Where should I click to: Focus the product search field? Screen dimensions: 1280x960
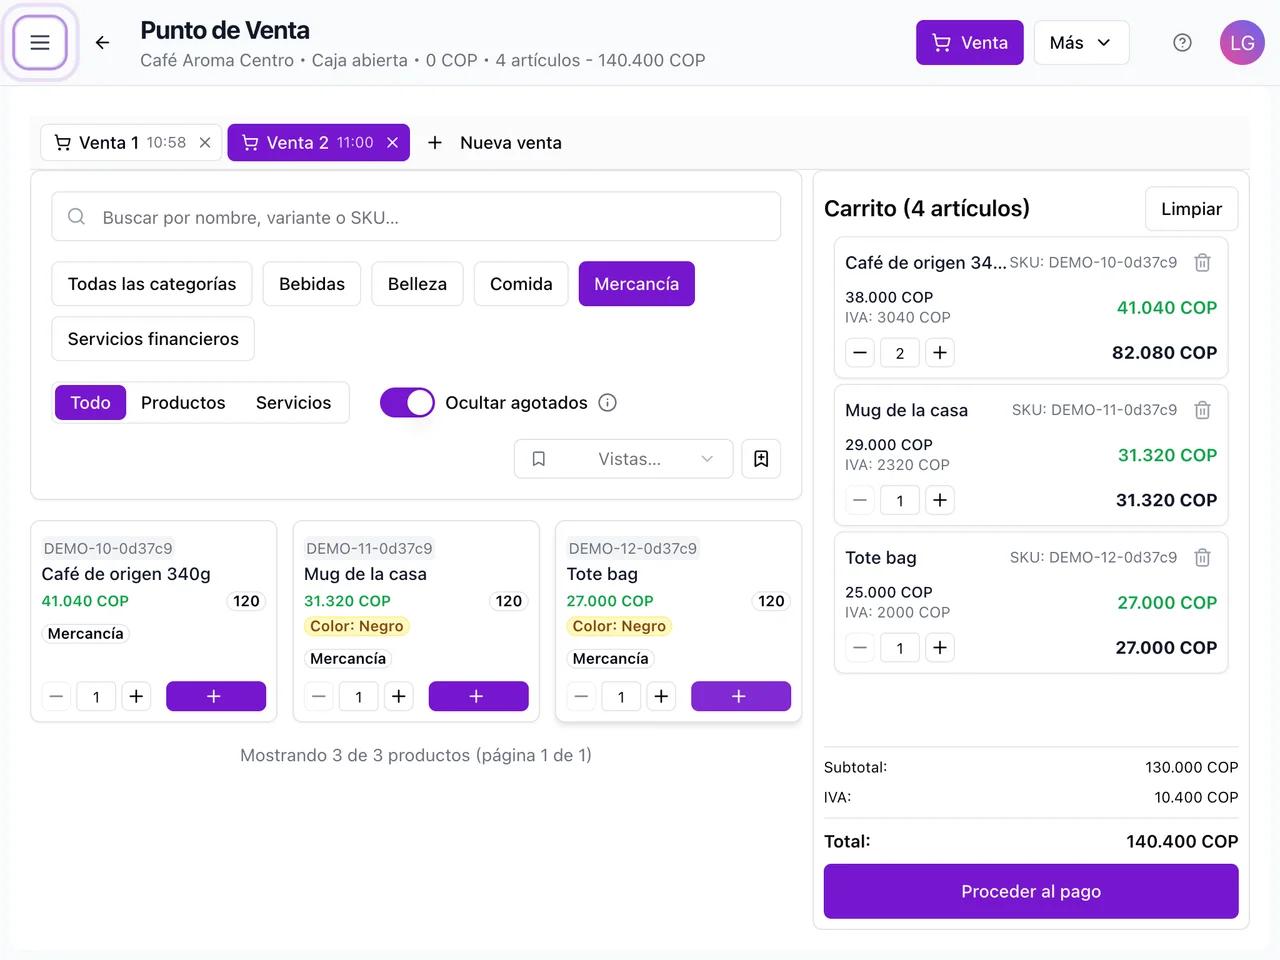point(416,217)
